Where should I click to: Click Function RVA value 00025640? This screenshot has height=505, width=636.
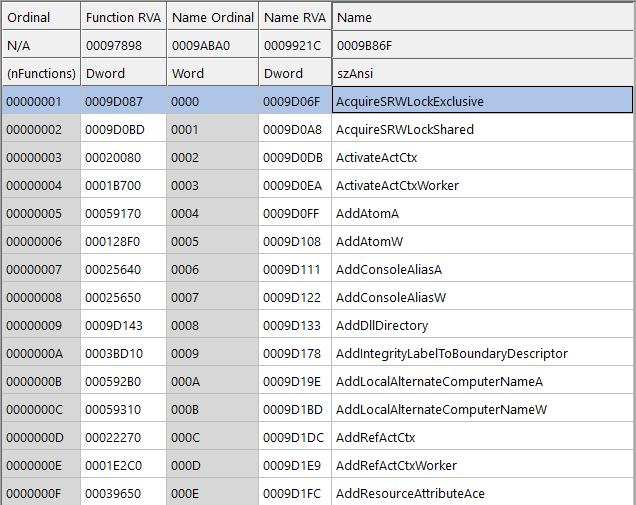click(123, 269)
